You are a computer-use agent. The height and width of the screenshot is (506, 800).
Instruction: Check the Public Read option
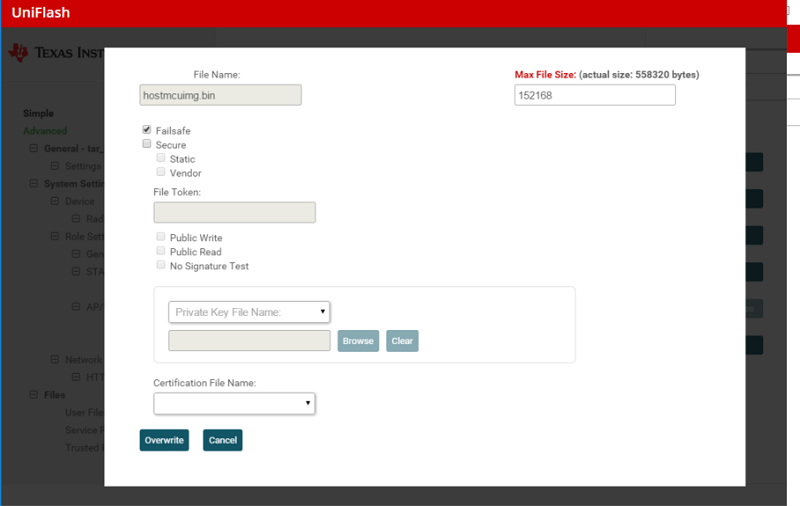[161, 252]
